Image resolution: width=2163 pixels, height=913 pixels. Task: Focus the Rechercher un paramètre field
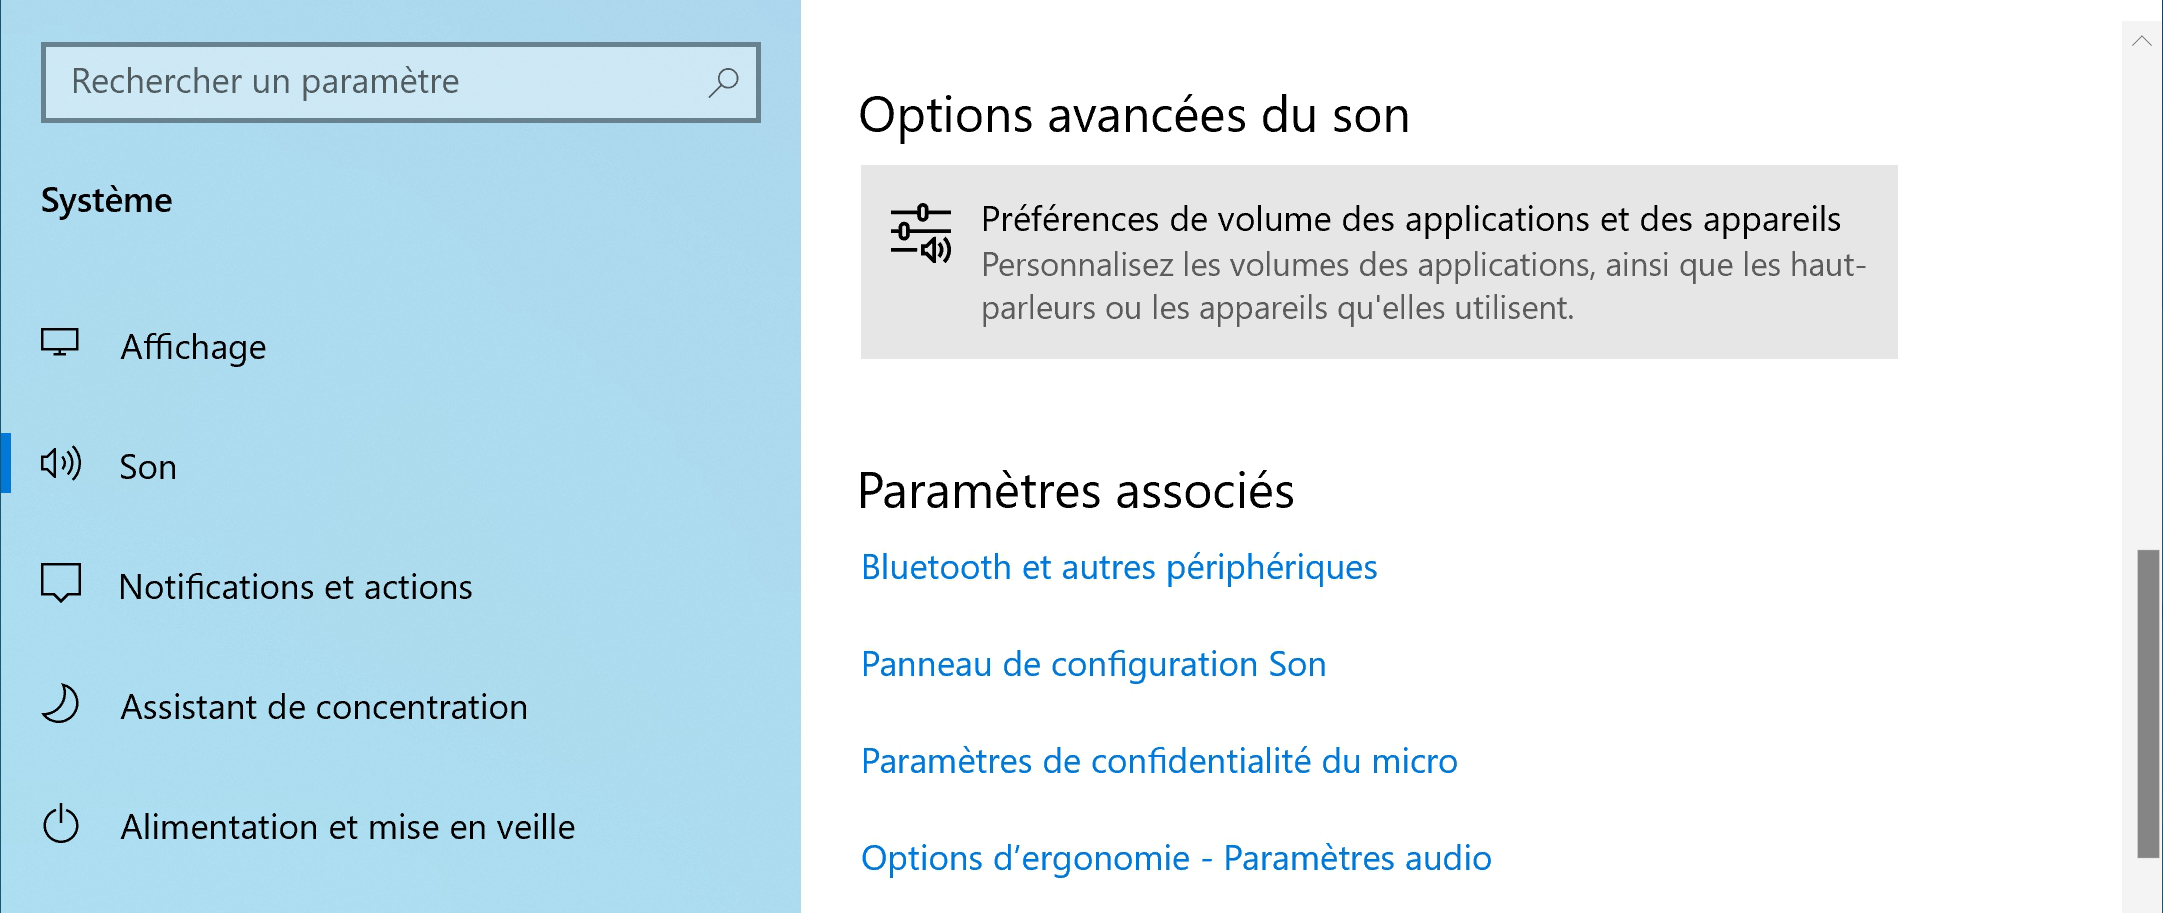[x=401, y=82]
